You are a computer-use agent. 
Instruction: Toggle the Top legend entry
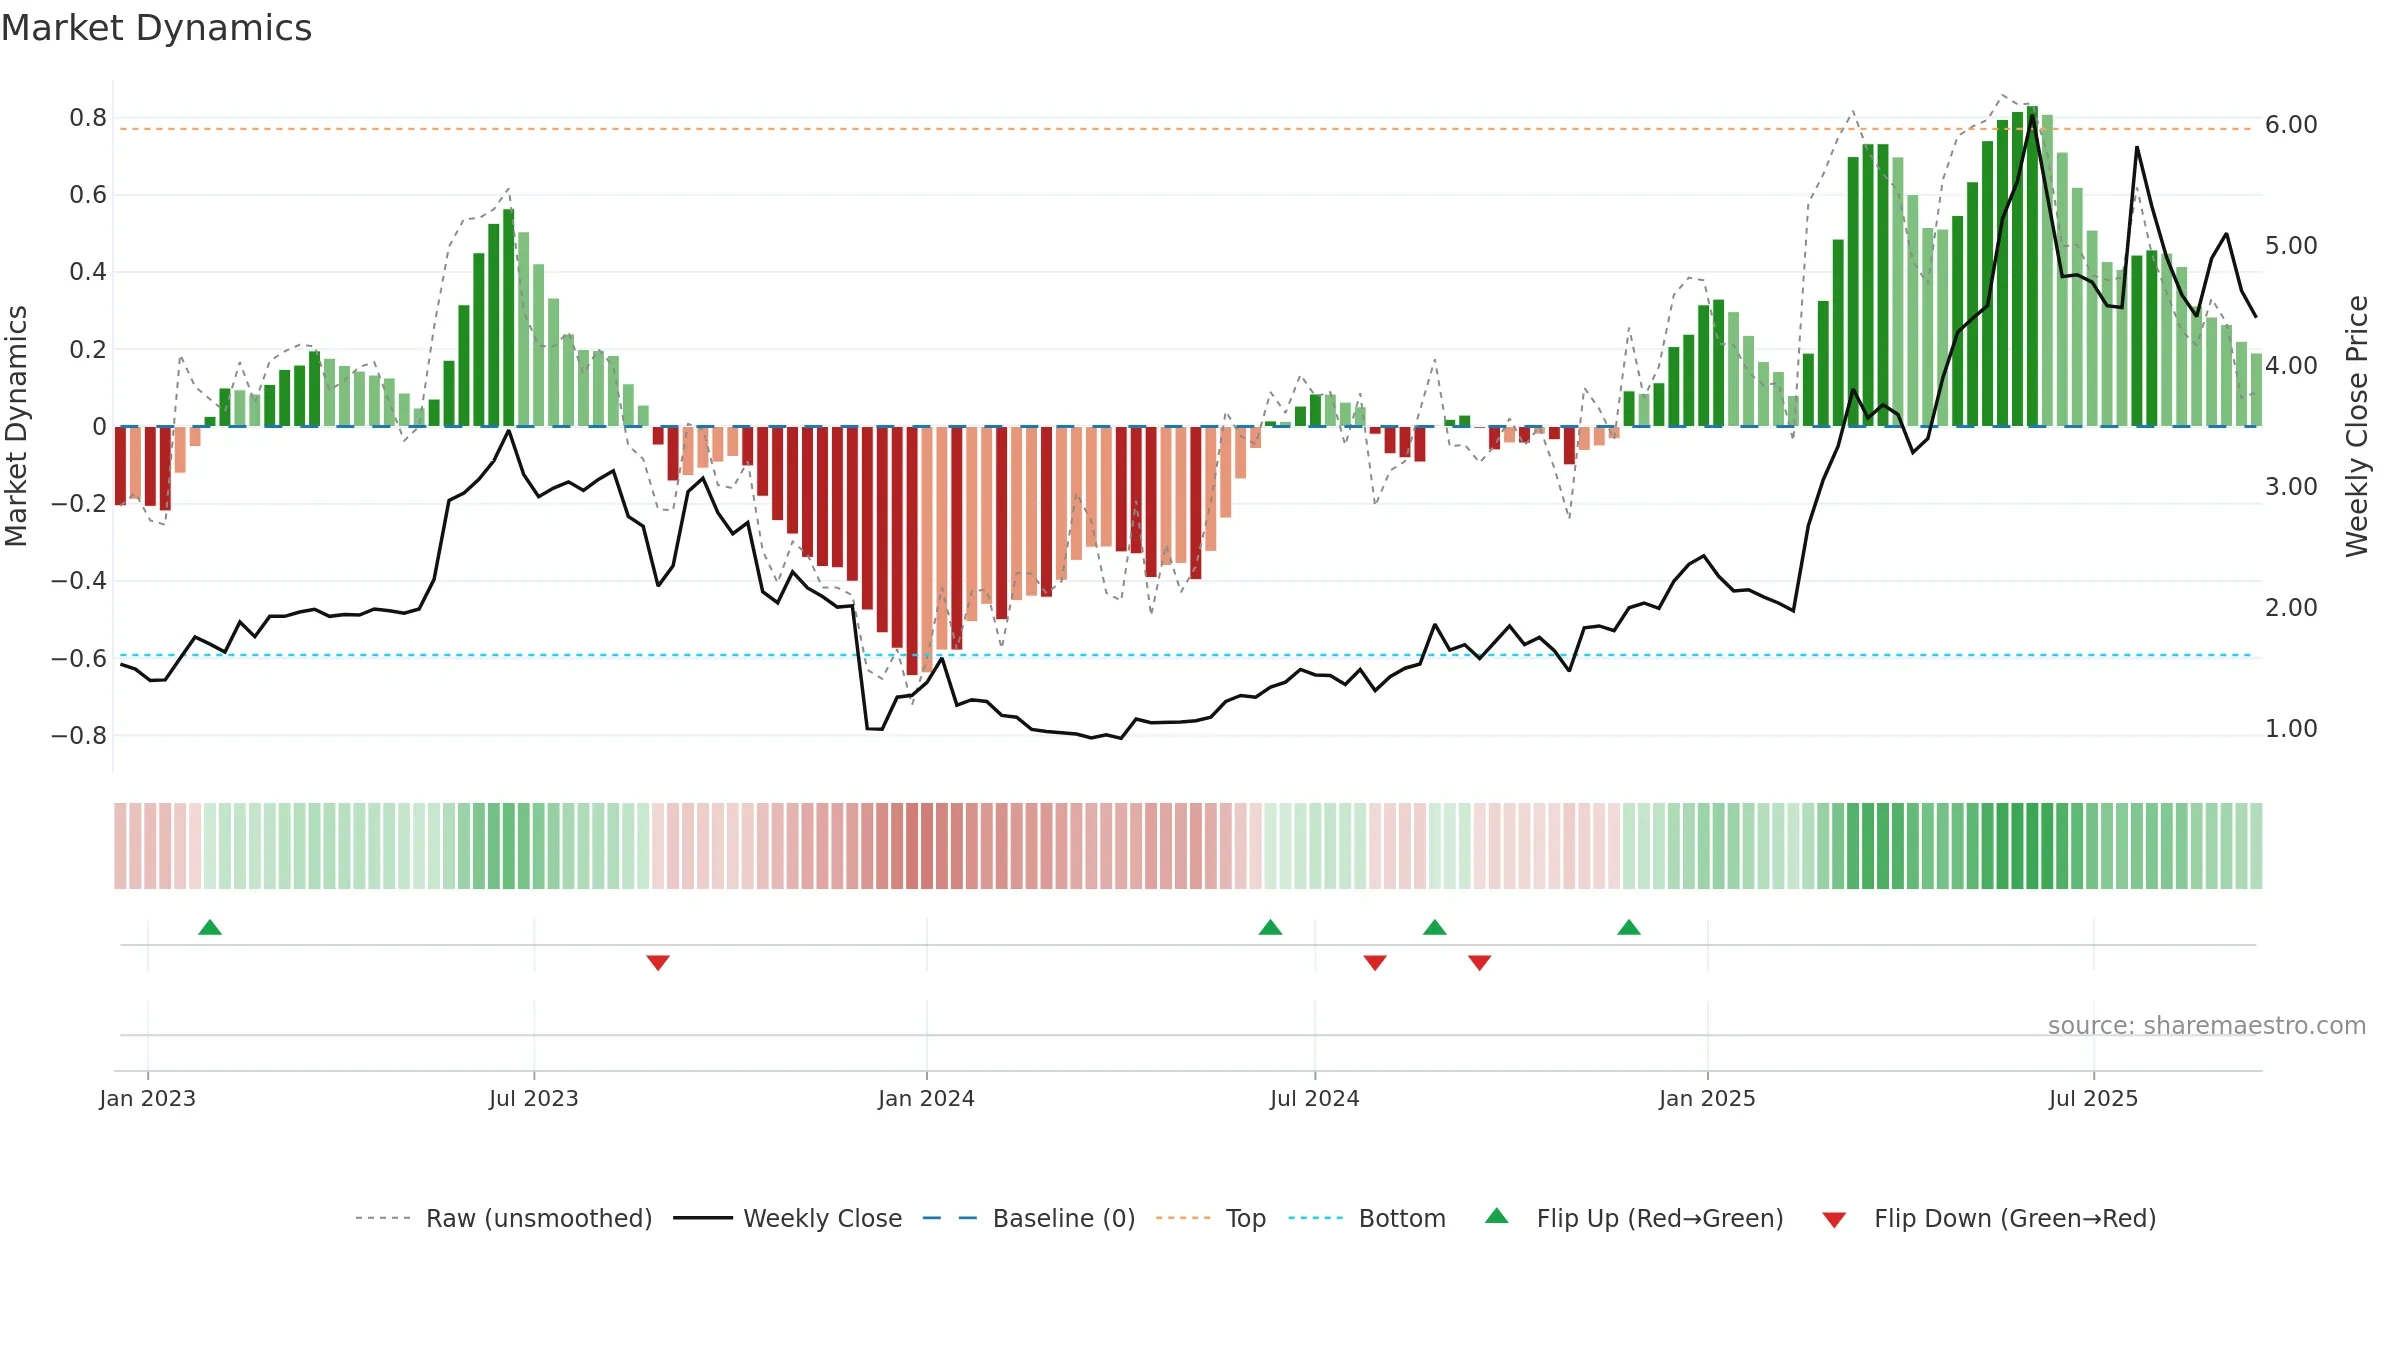click(x=1211, y=1218)
